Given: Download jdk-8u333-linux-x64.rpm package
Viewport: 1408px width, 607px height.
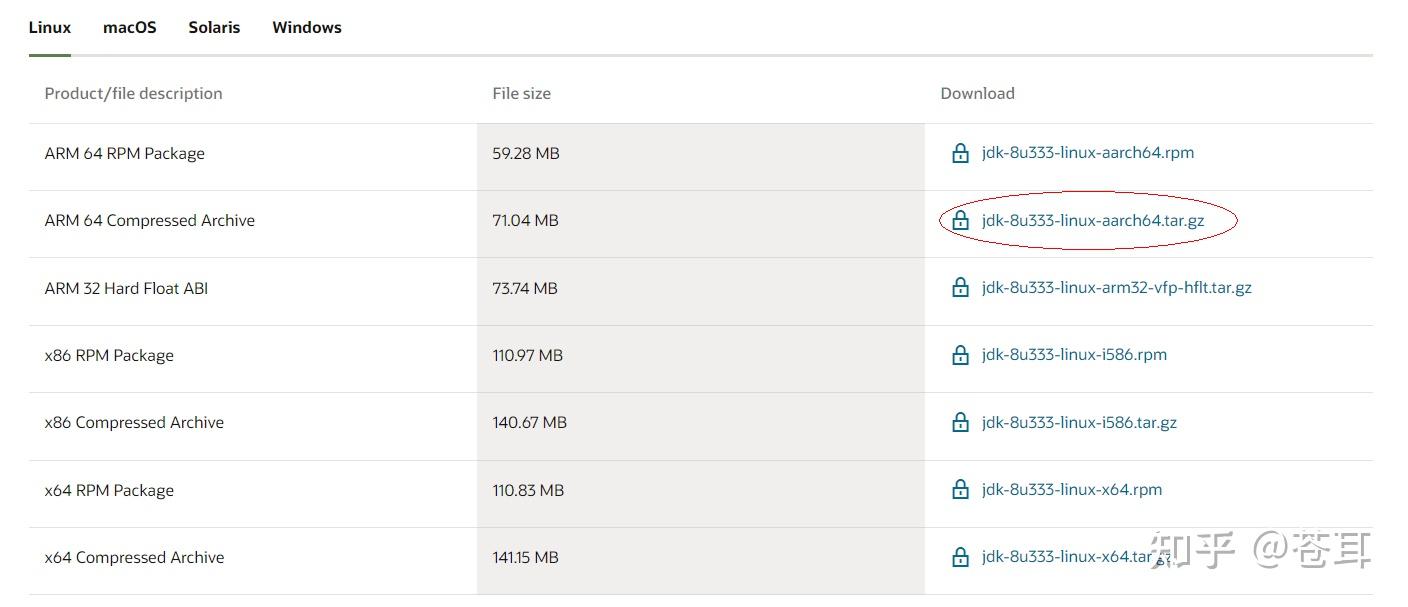Looking at the screenshot, I should (1072, 490).
